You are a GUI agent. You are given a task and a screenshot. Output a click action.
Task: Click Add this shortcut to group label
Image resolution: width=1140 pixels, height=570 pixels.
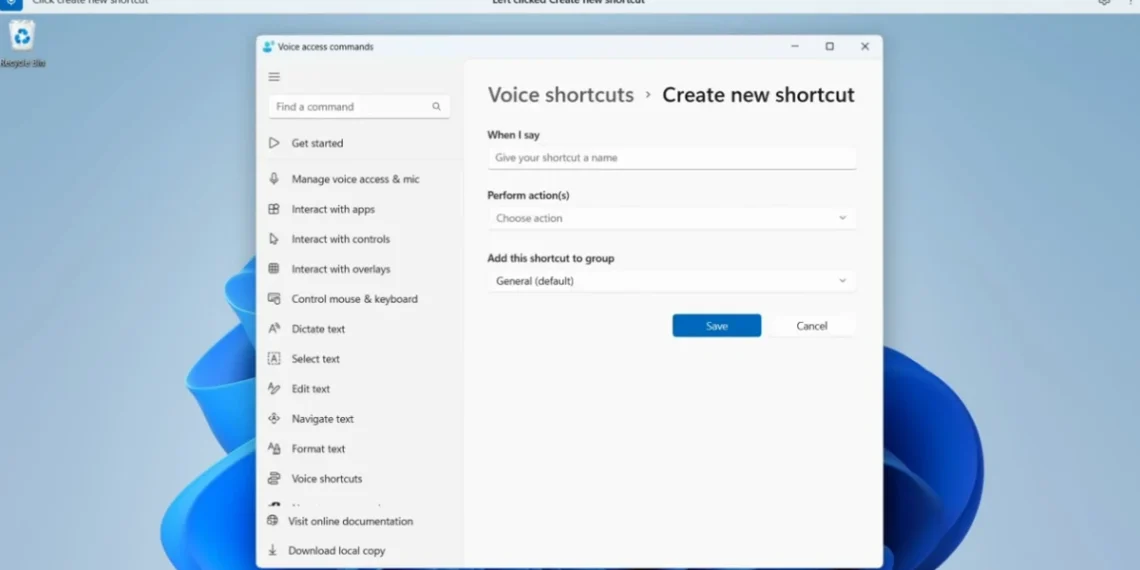click(550, 258)
